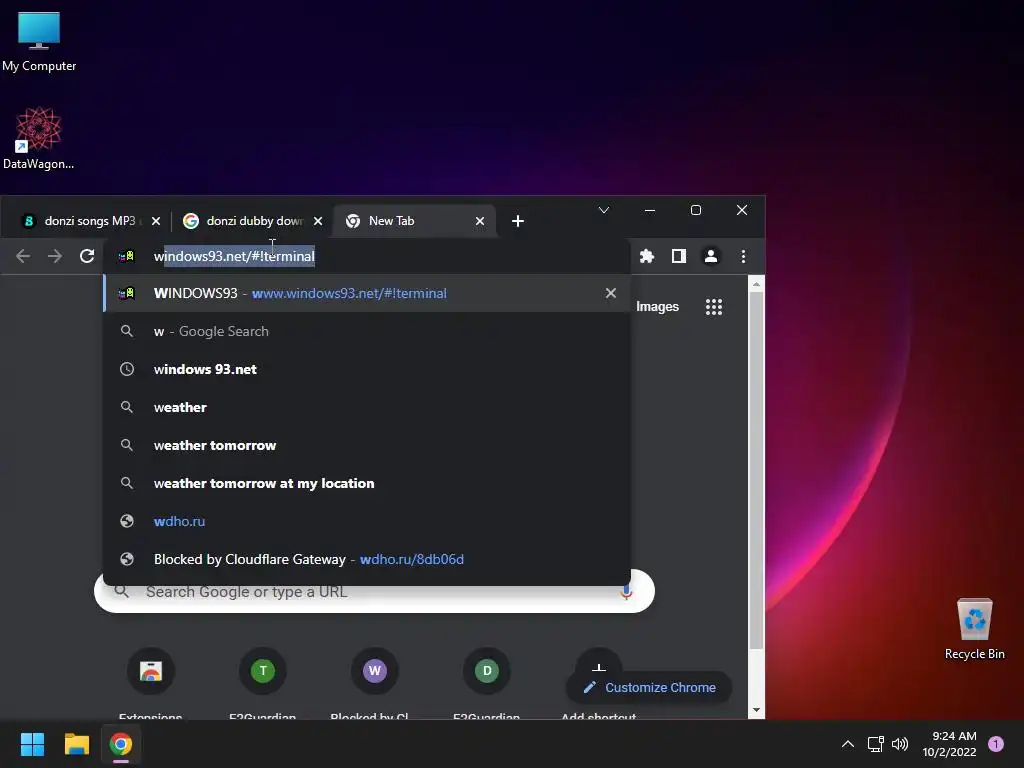1024x768 pixels.
Task: Pick 'weather tomorrow at my location' suggestion
Action: (367, 483)
